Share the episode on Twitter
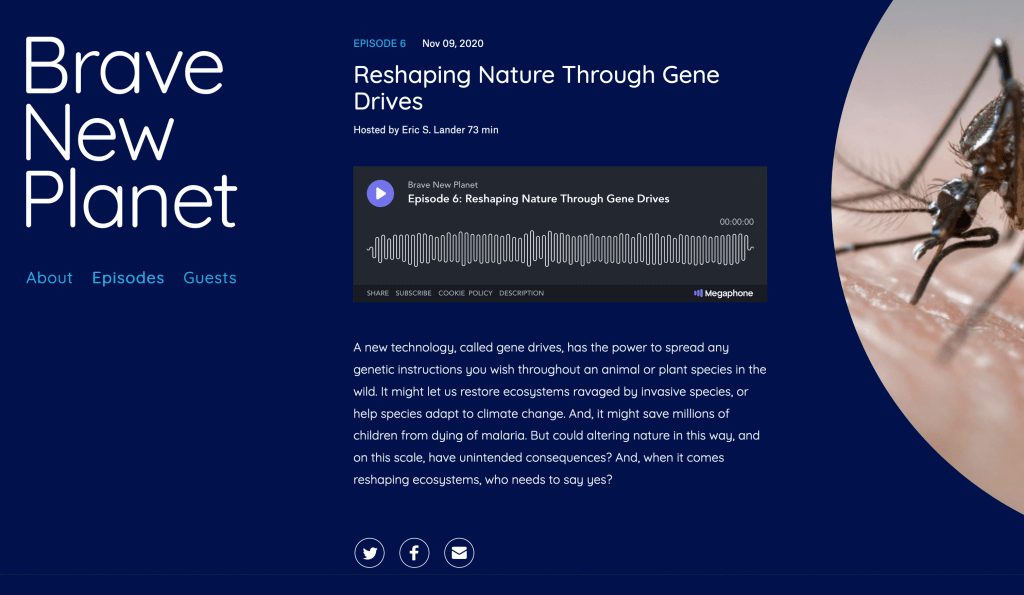Image resolution: width=1024 pixels, height=595 pixels. click(x=370, y=553)
